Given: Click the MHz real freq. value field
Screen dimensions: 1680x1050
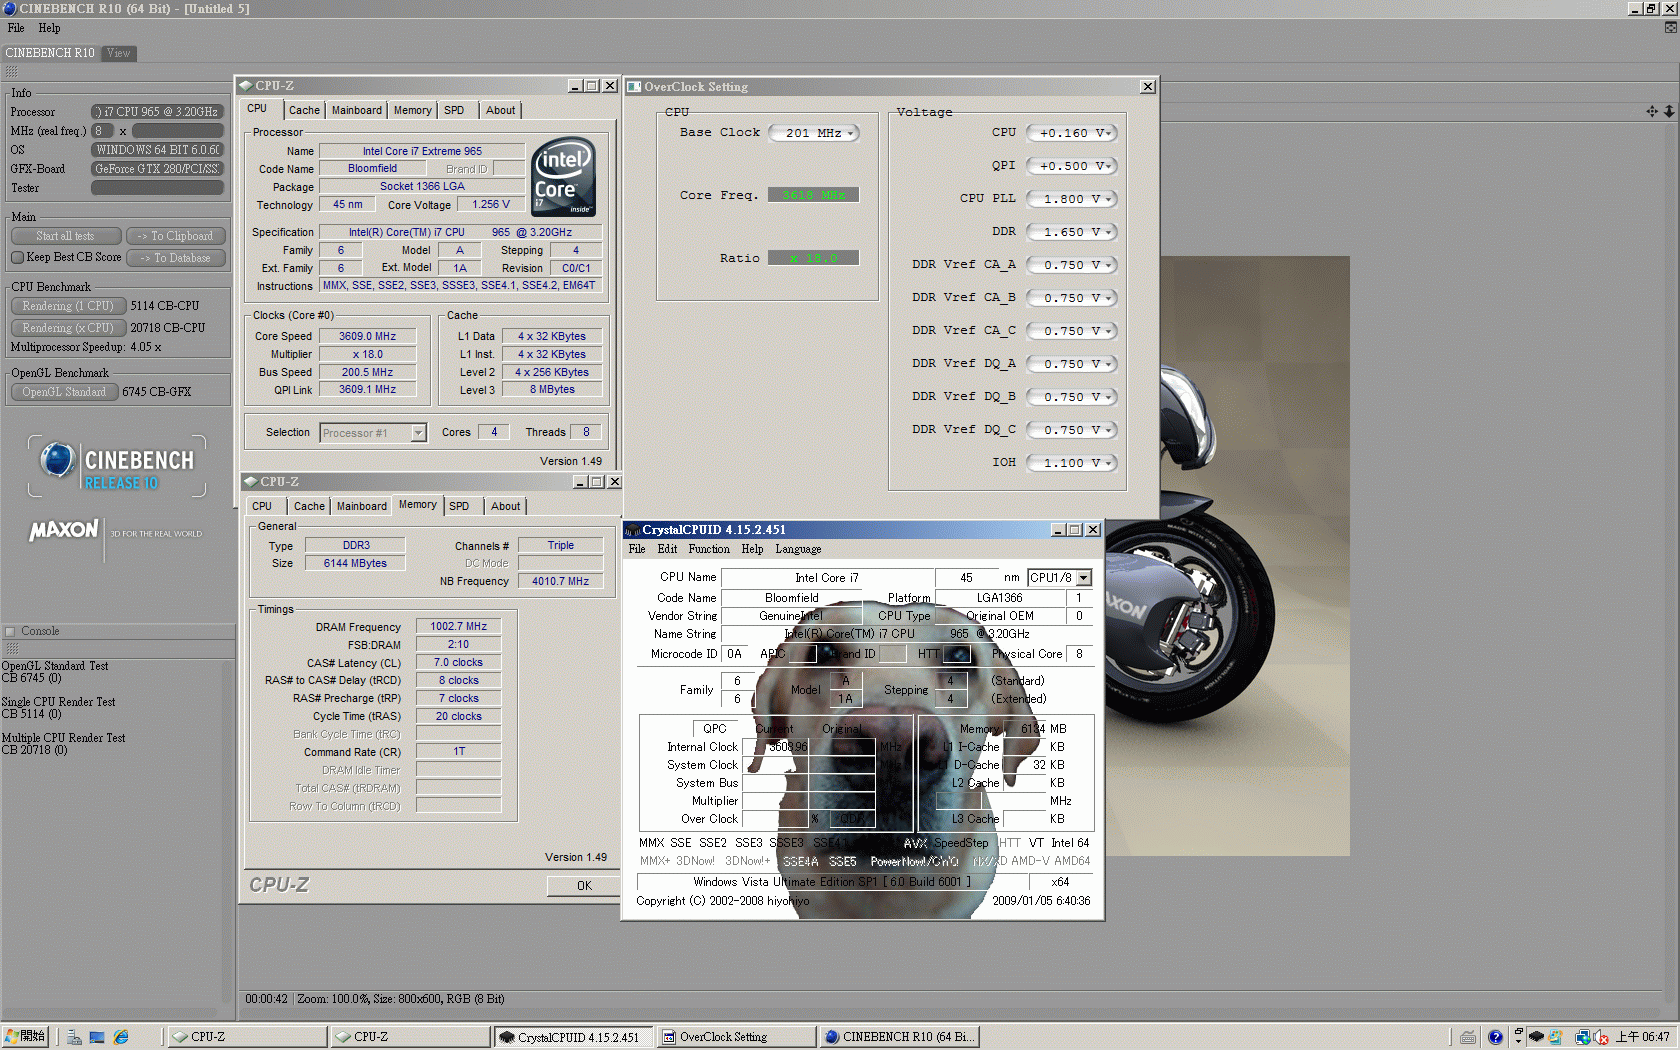Looking at the screenshot, I should [x=177, y=131].
